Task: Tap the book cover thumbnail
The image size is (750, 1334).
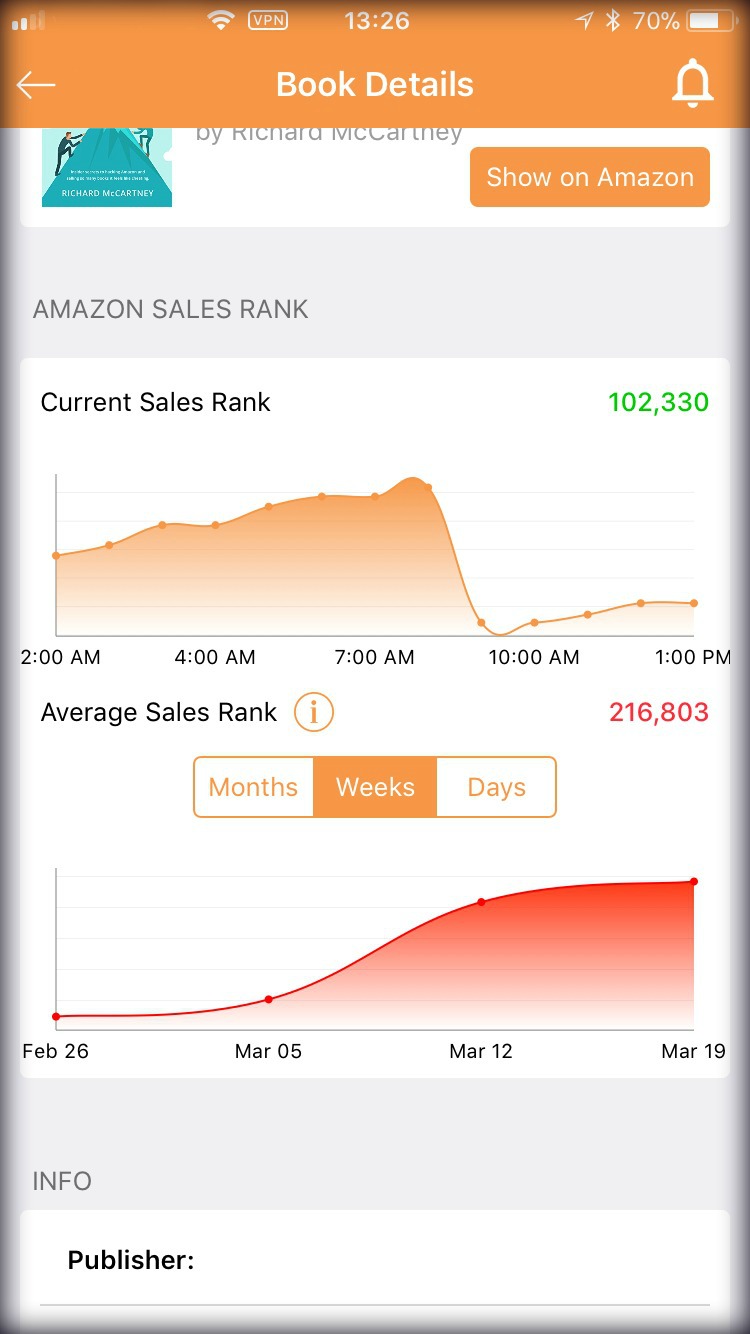Action: tap(107, 168)
